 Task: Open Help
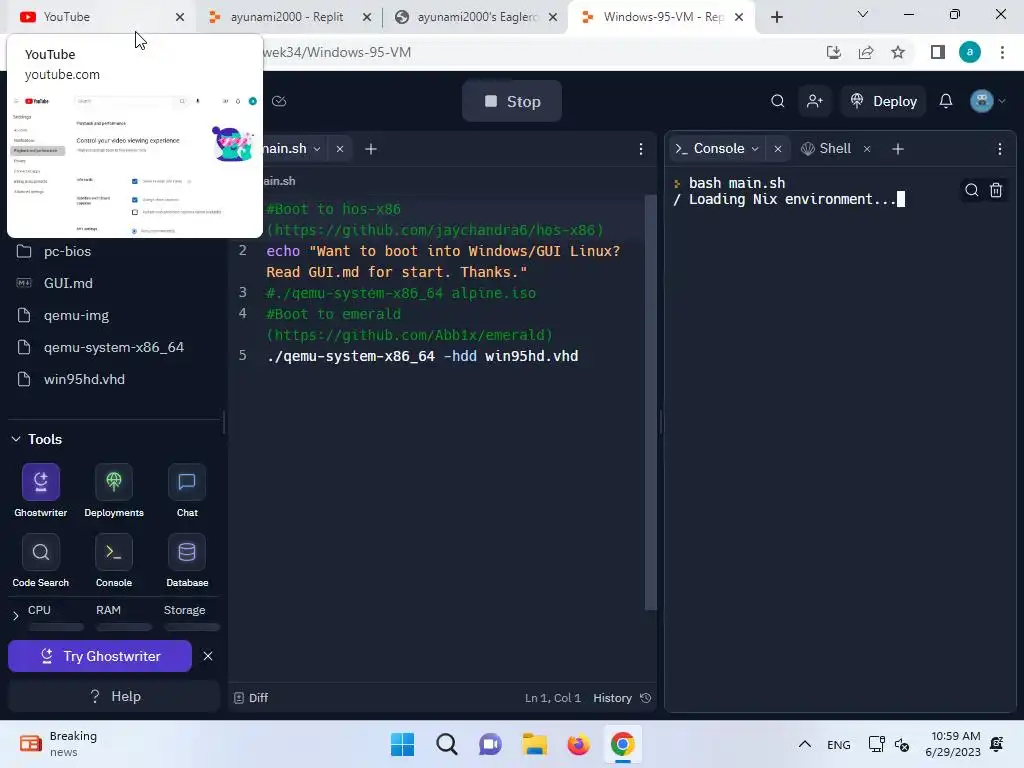[114, 697]
